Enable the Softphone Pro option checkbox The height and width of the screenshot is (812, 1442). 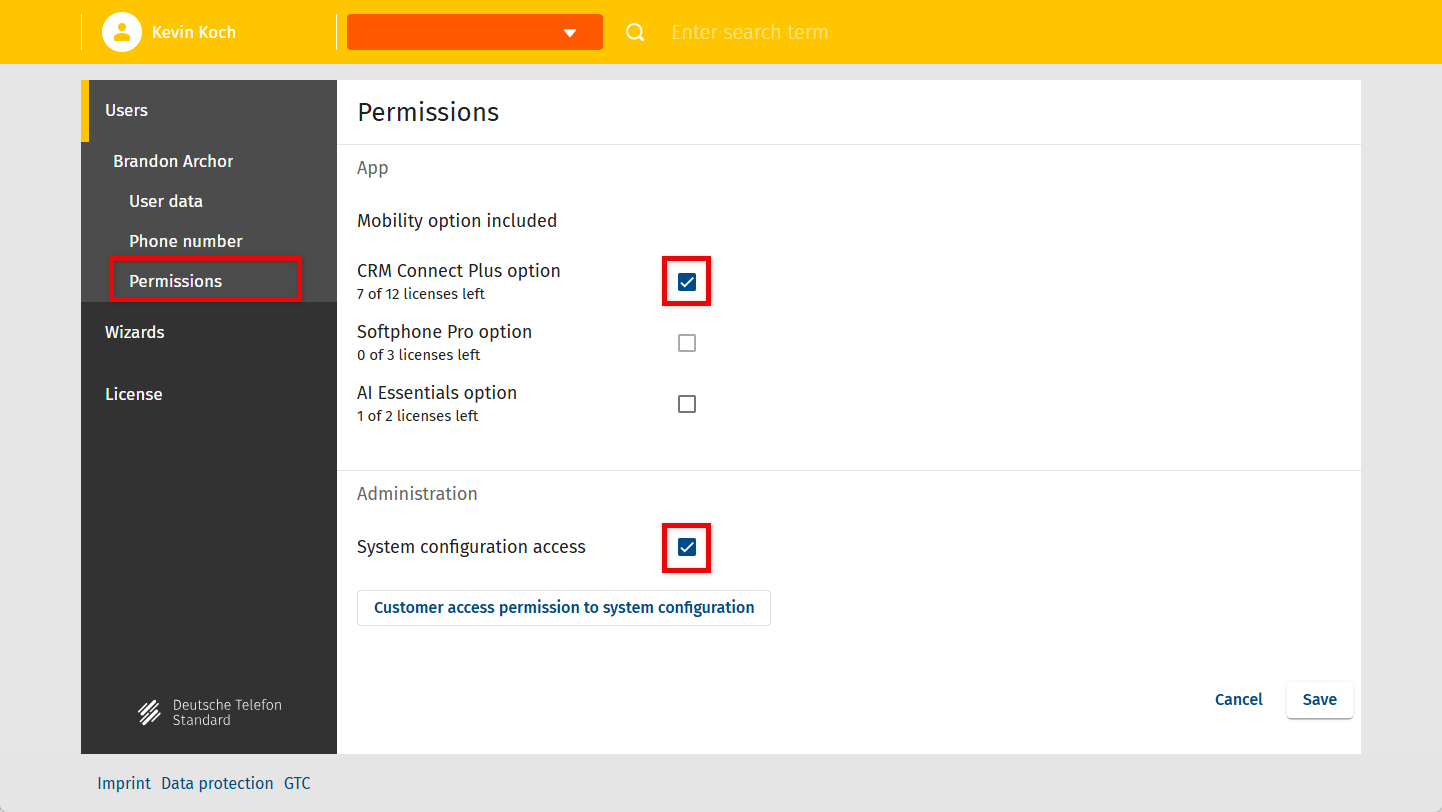[687, 343]
